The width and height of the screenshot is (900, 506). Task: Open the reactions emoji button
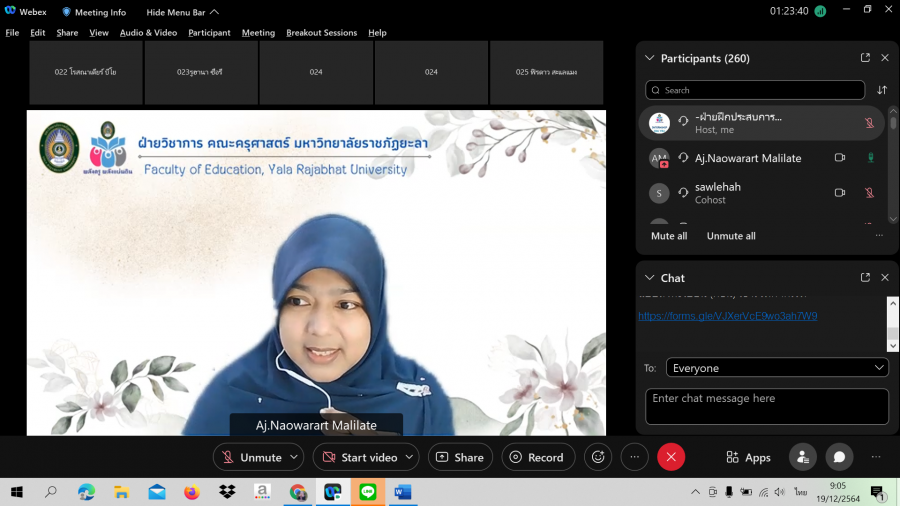tap(598, 457)
